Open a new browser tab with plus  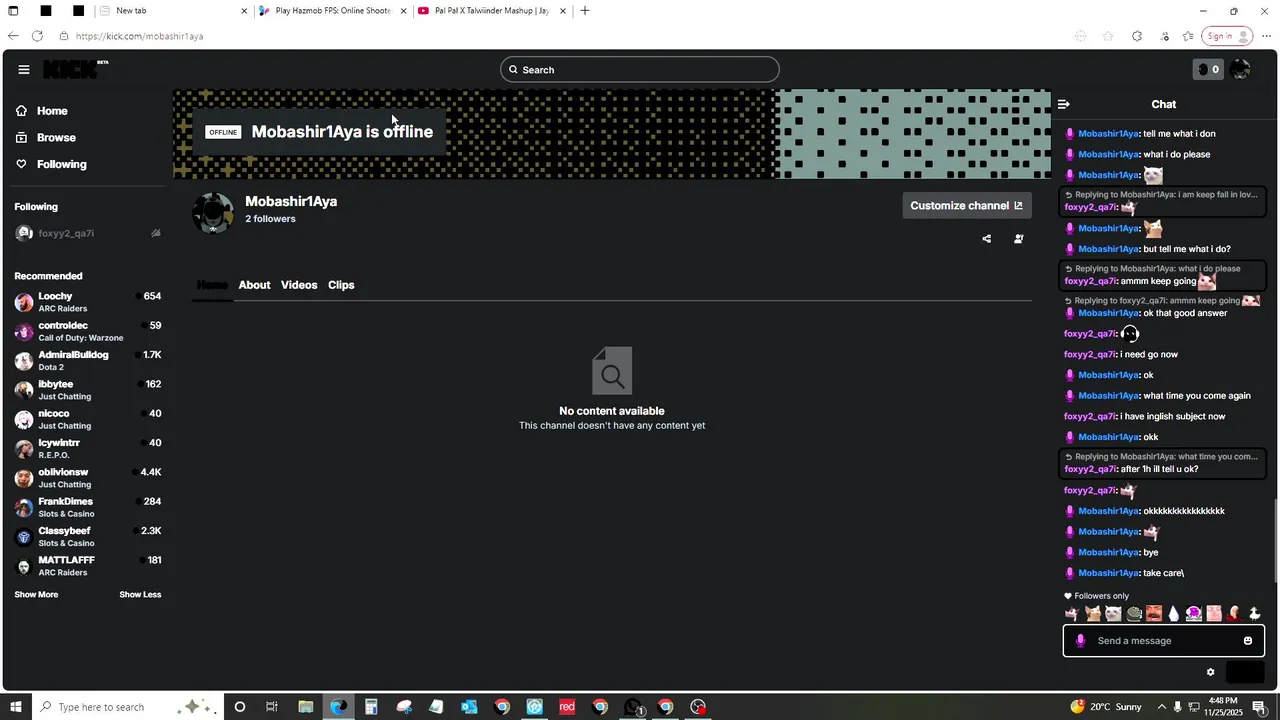pyautogui.click(x=585, y=11)
